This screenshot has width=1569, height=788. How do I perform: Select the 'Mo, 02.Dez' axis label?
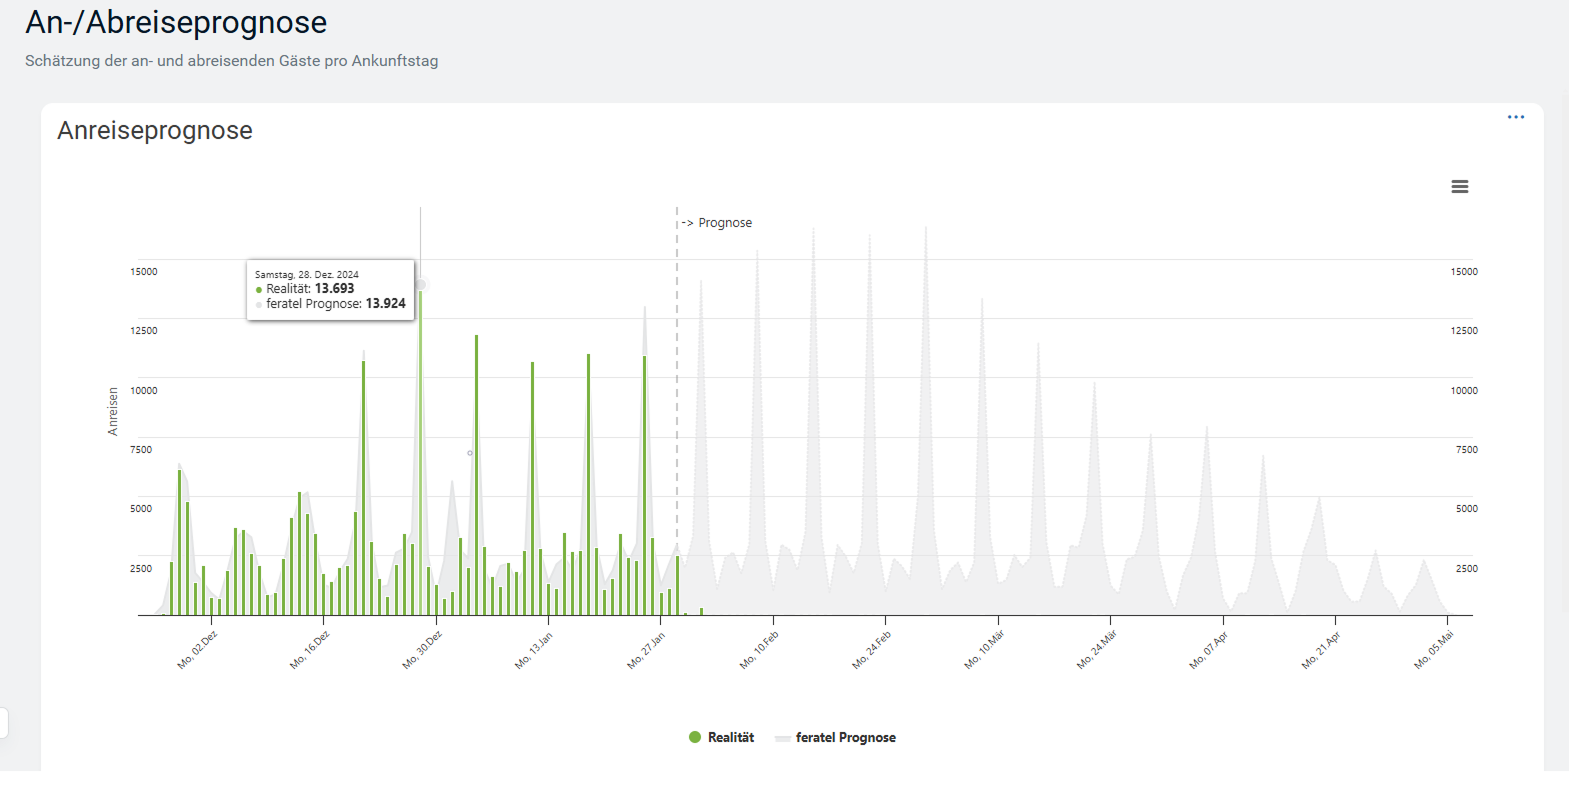tap(198, 650)
